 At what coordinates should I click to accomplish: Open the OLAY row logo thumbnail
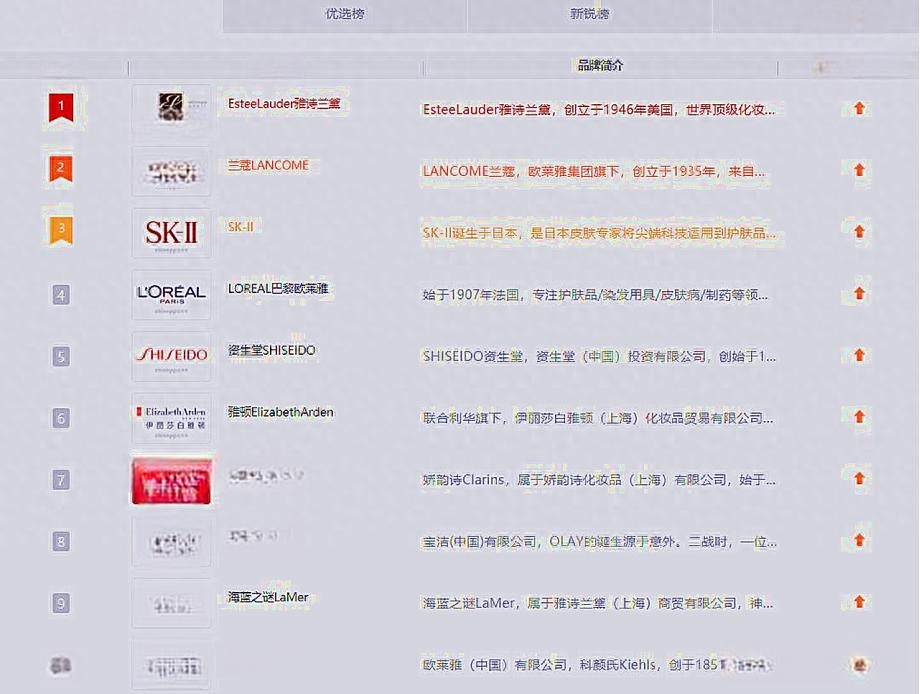click(x=171, y=542)
